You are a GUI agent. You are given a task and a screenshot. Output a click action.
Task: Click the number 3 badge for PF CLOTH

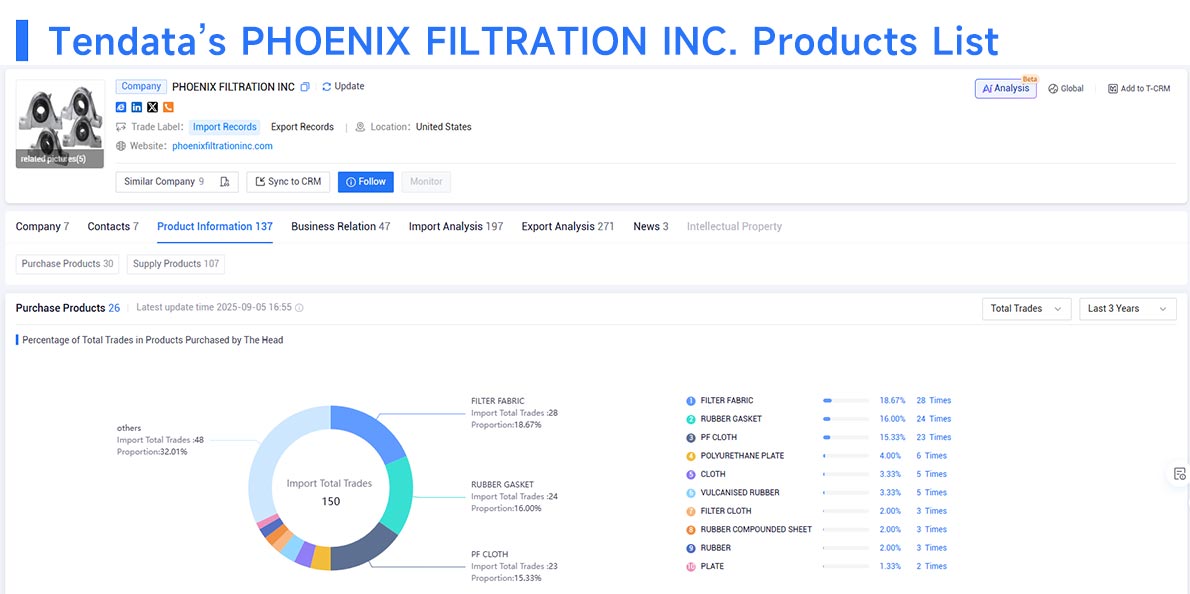(691, 438)
